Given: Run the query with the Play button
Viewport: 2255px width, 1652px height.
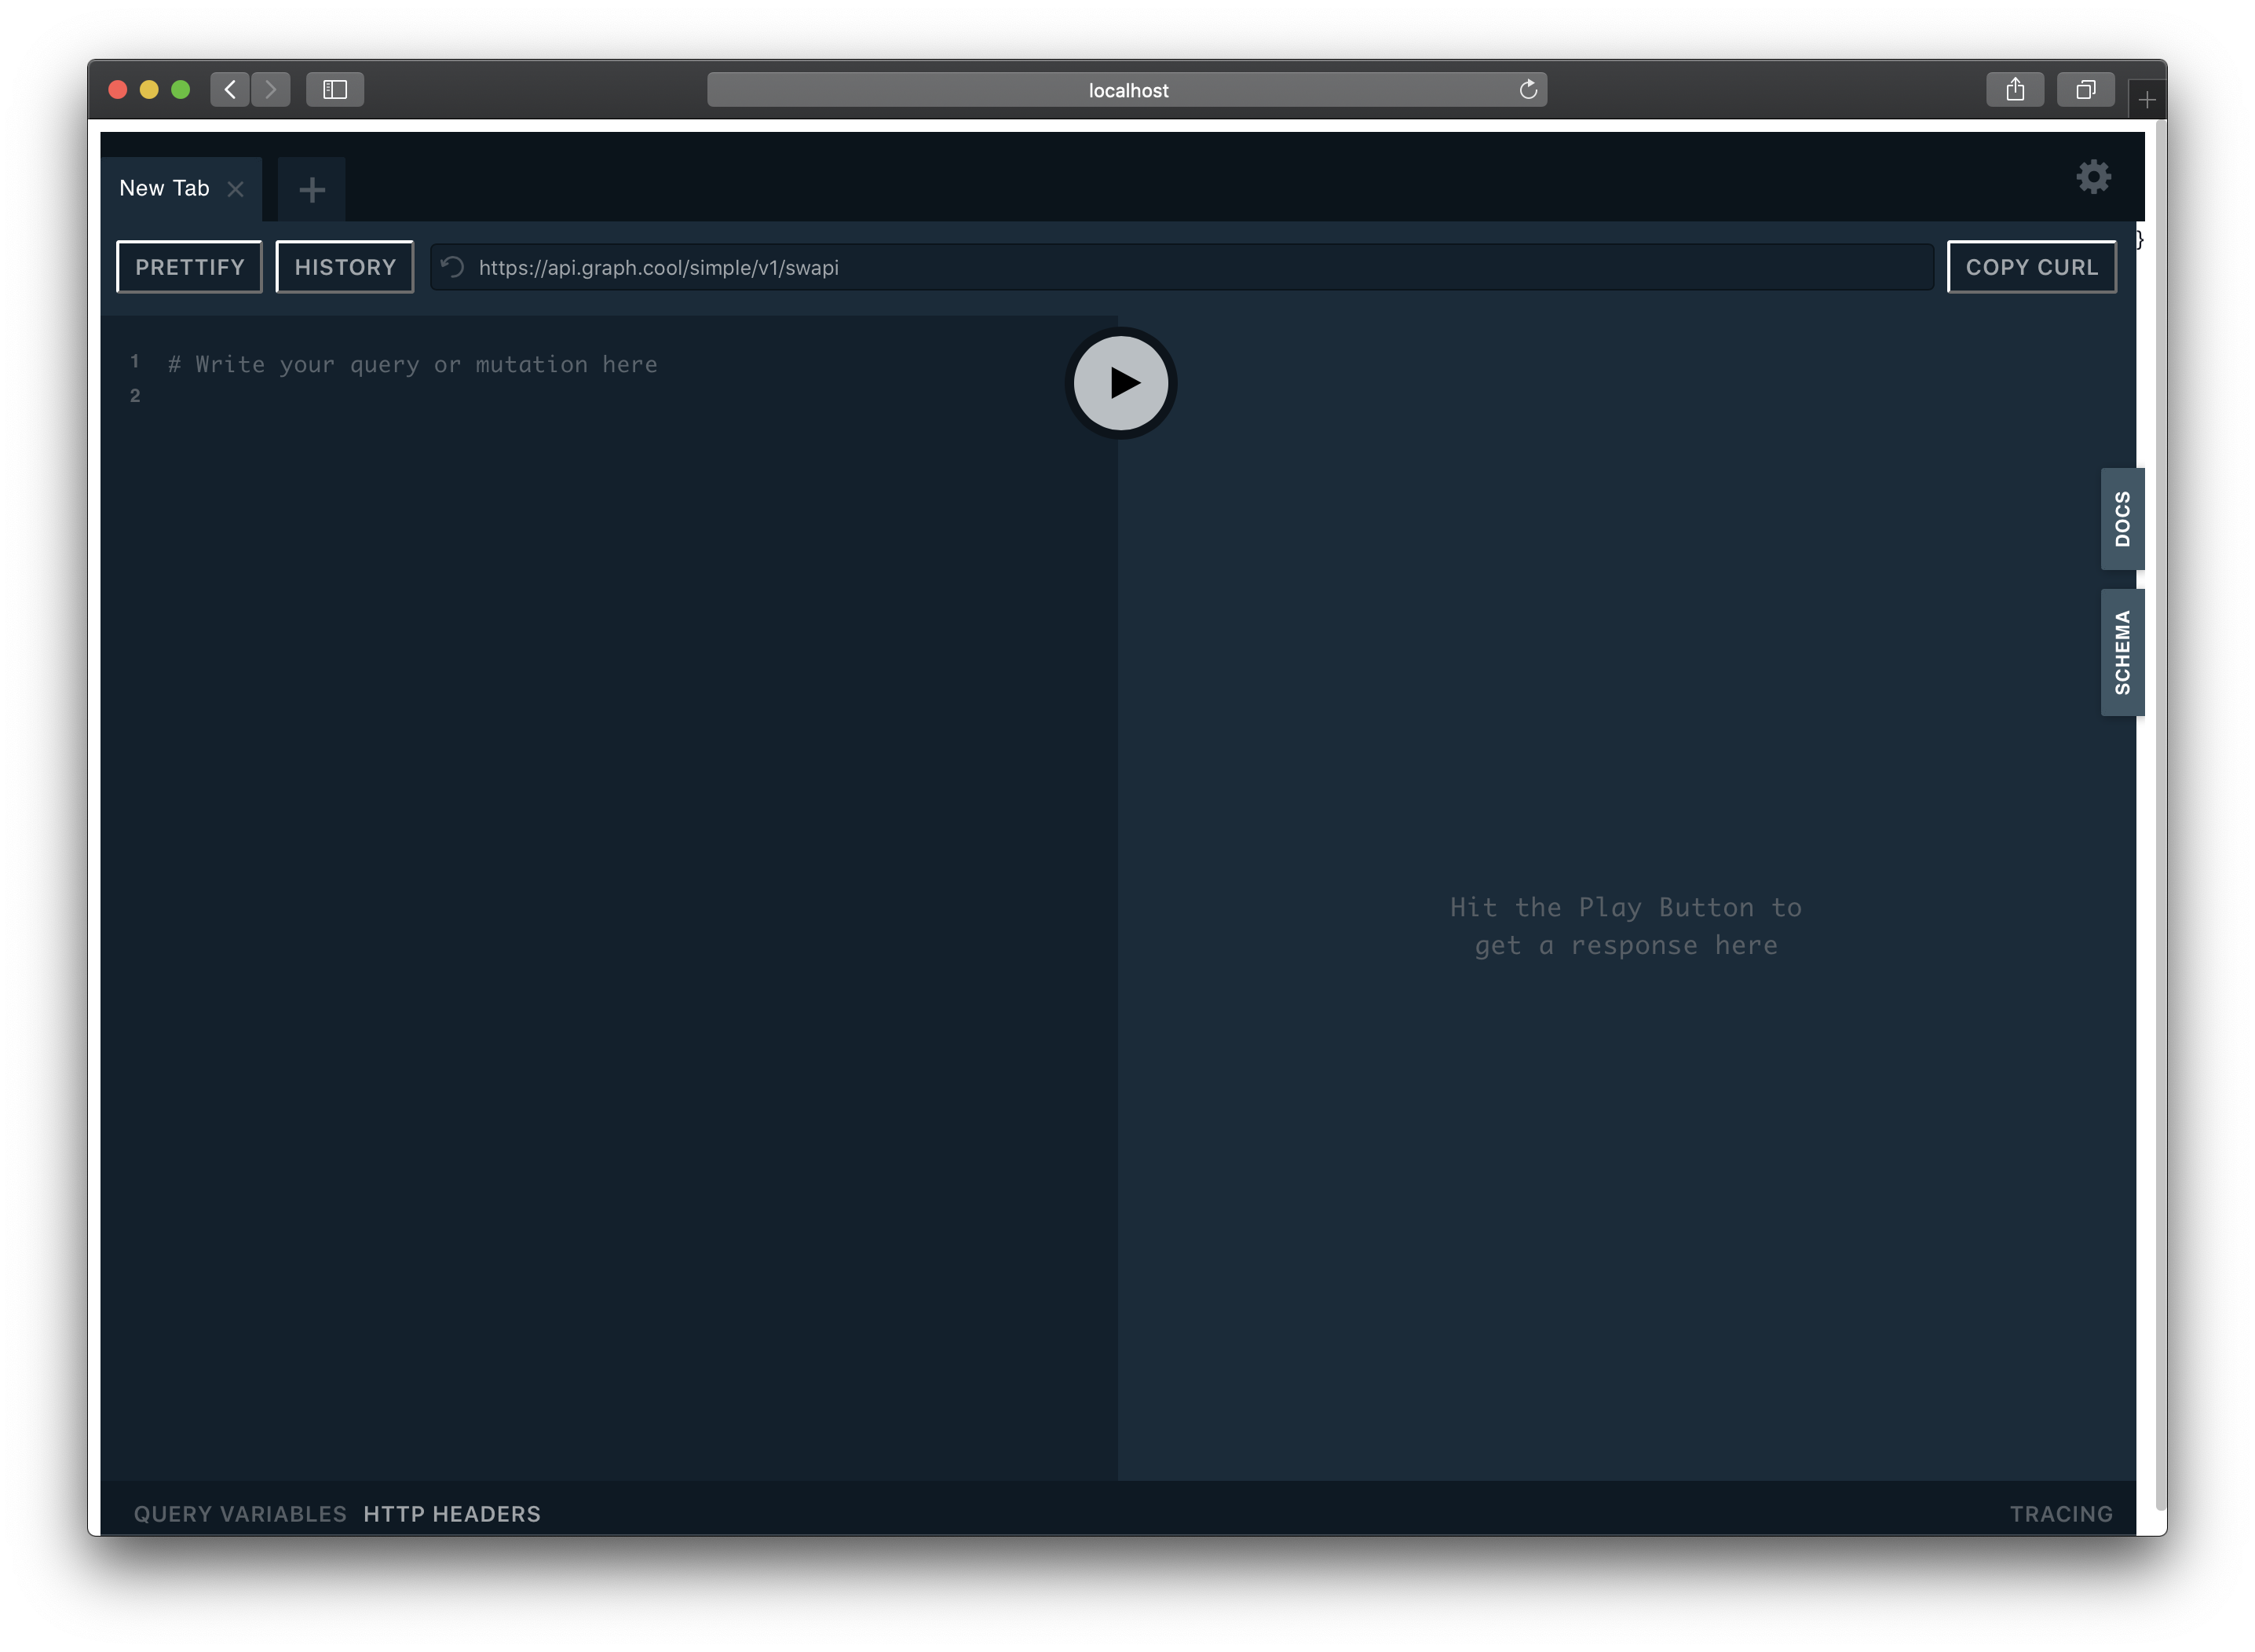Looking at the screenshot, I should pyautogui.click(x=1120, y=383).
